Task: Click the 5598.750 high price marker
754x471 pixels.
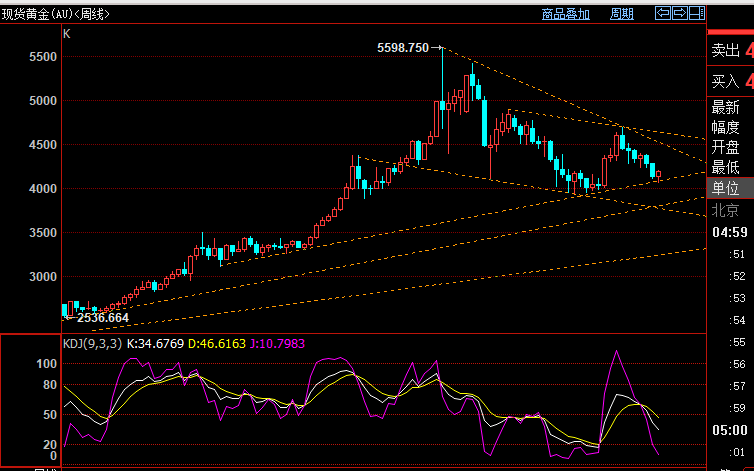Action: coord(402,48)
